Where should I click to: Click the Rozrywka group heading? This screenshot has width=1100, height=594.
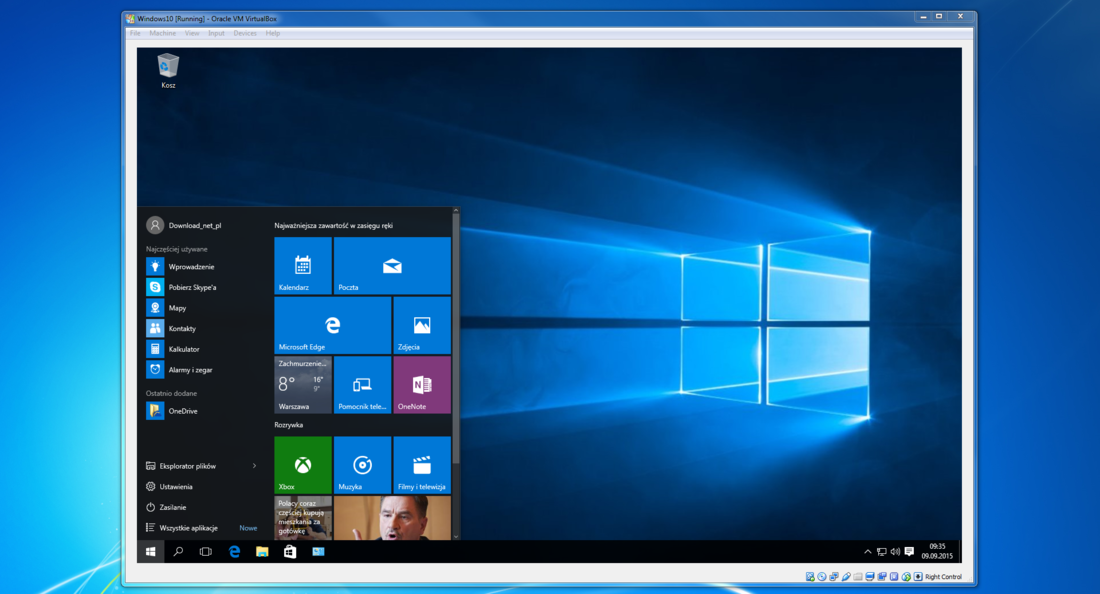pos(288,425)
